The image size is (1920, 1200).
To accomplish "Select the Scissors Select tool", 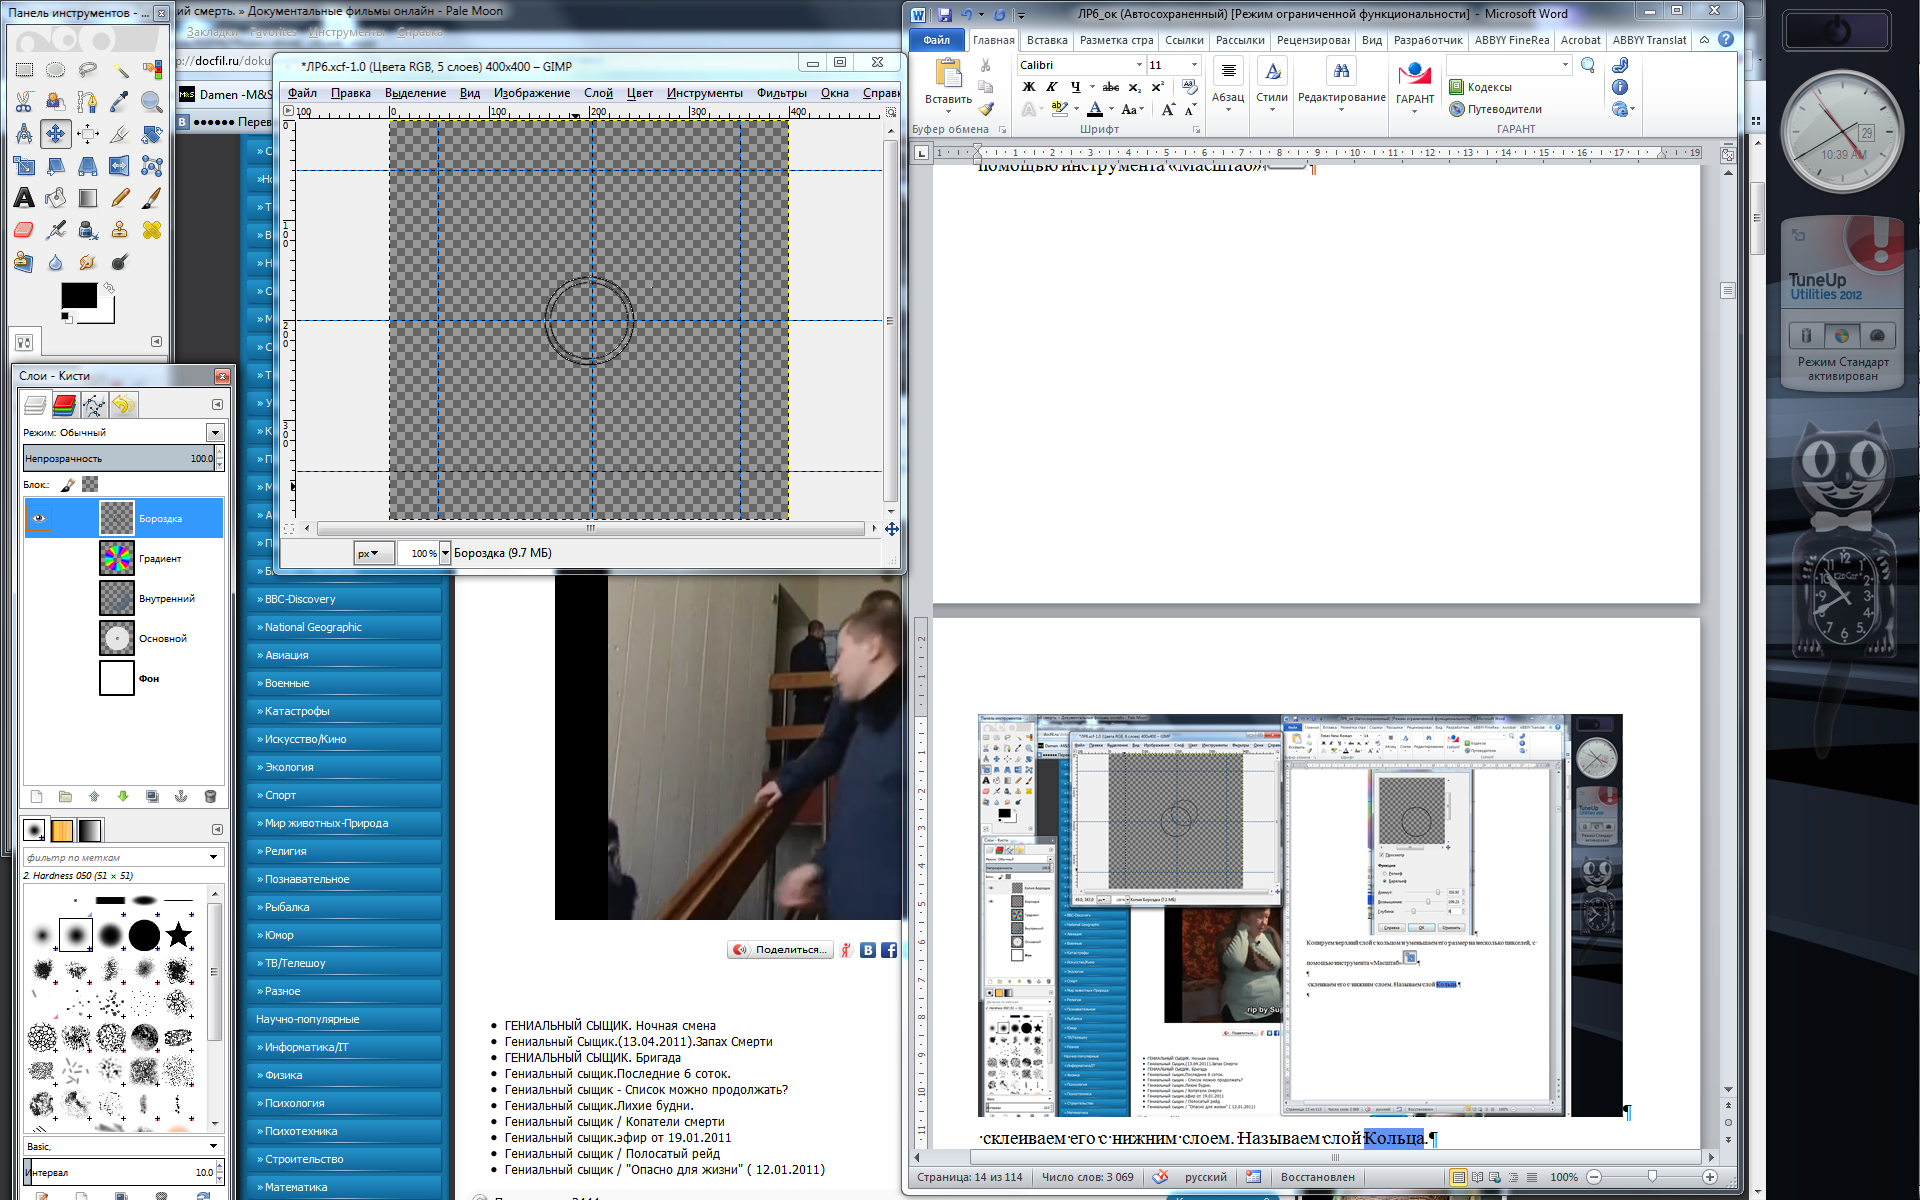I will point(24,102).
